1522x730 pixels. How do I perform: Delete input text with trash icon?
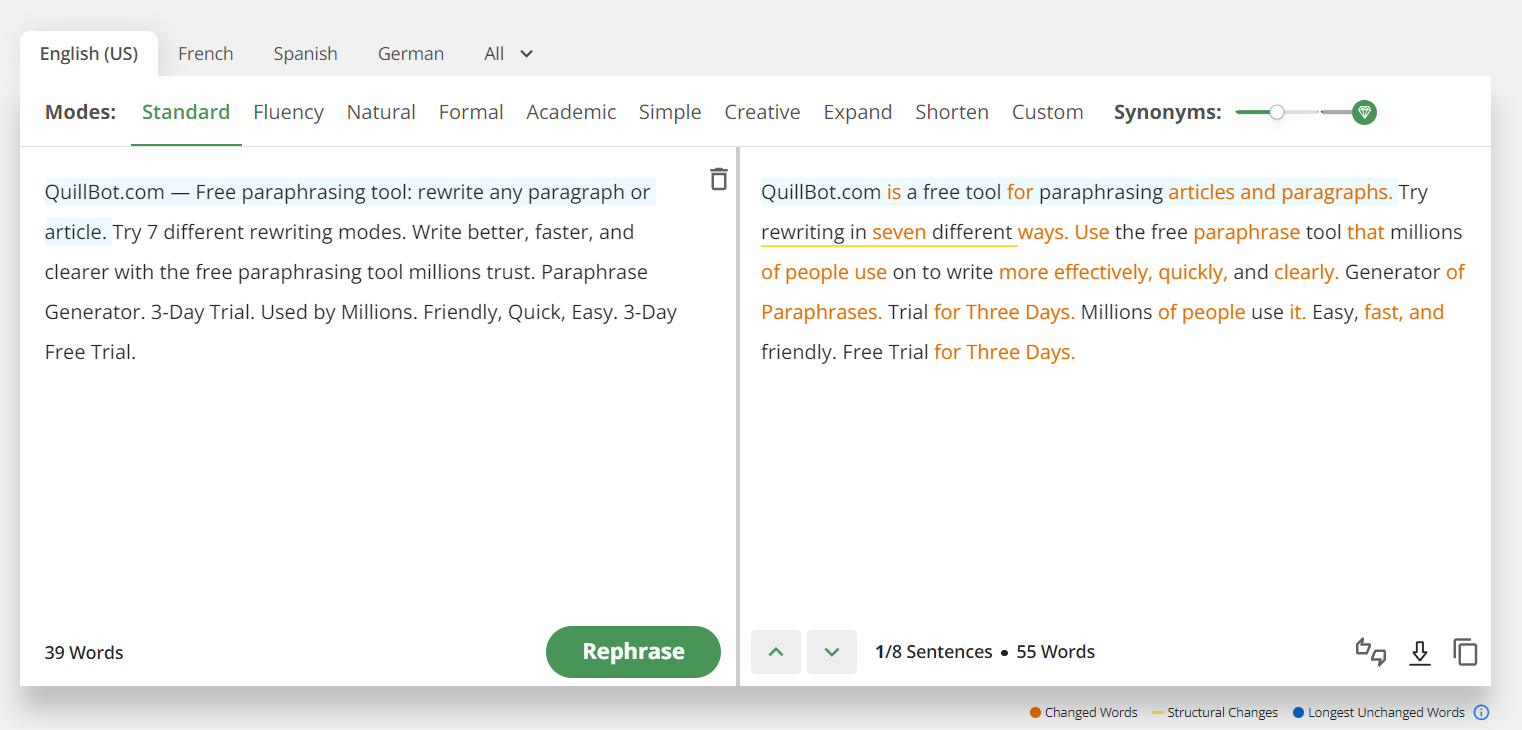click(x=718, y=179)
